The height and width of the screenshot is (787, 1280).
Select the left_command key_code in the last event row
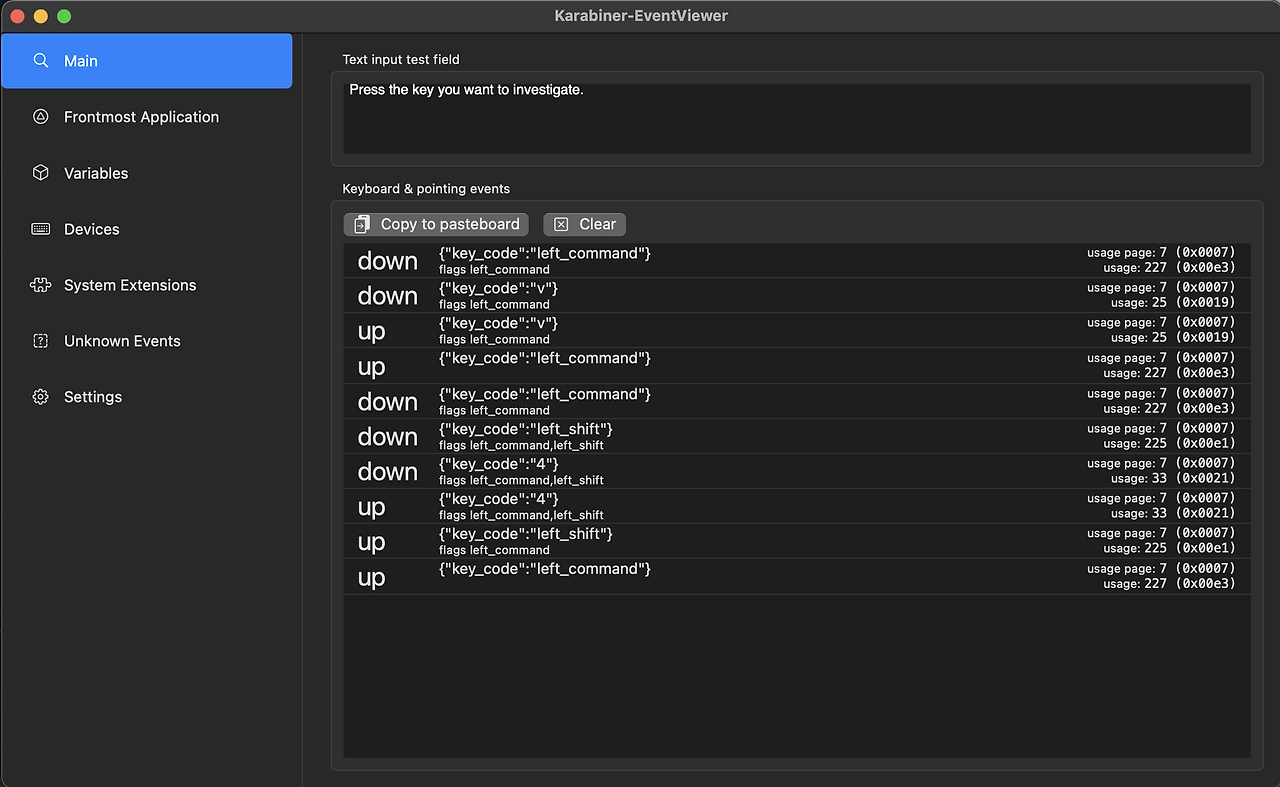click(545, 569)
